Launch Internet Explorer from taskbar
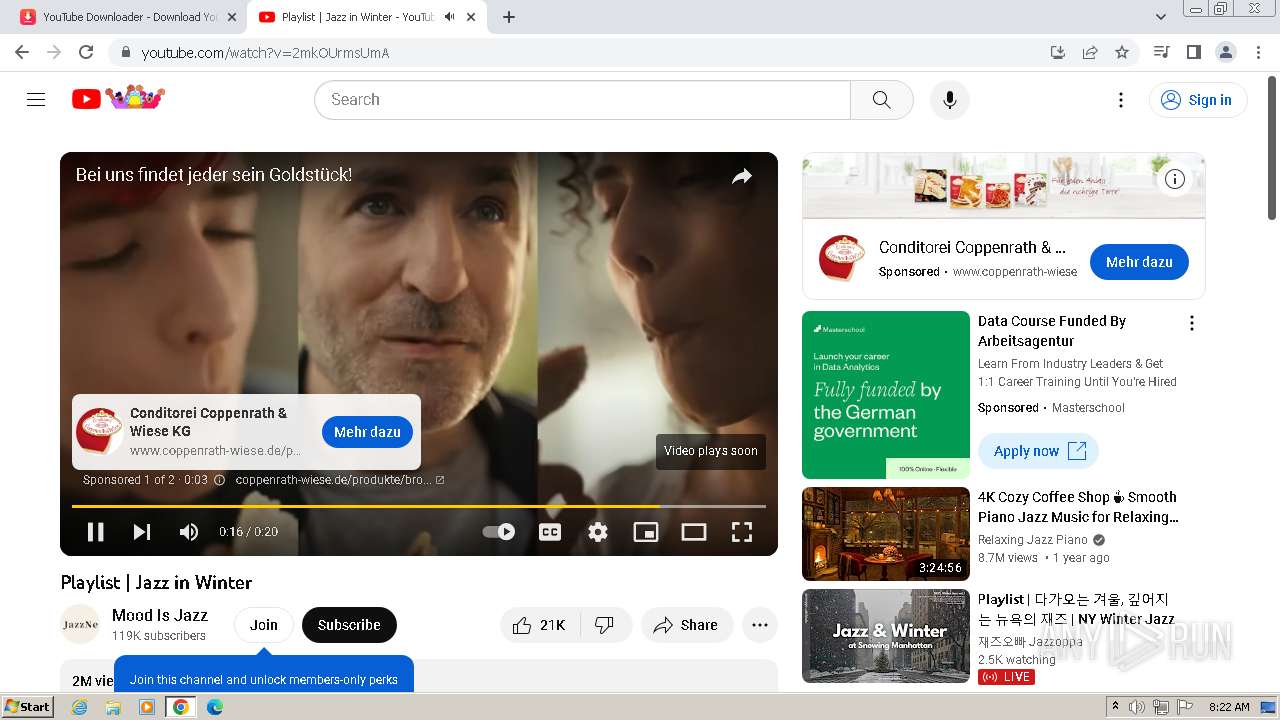 [80, 707]
